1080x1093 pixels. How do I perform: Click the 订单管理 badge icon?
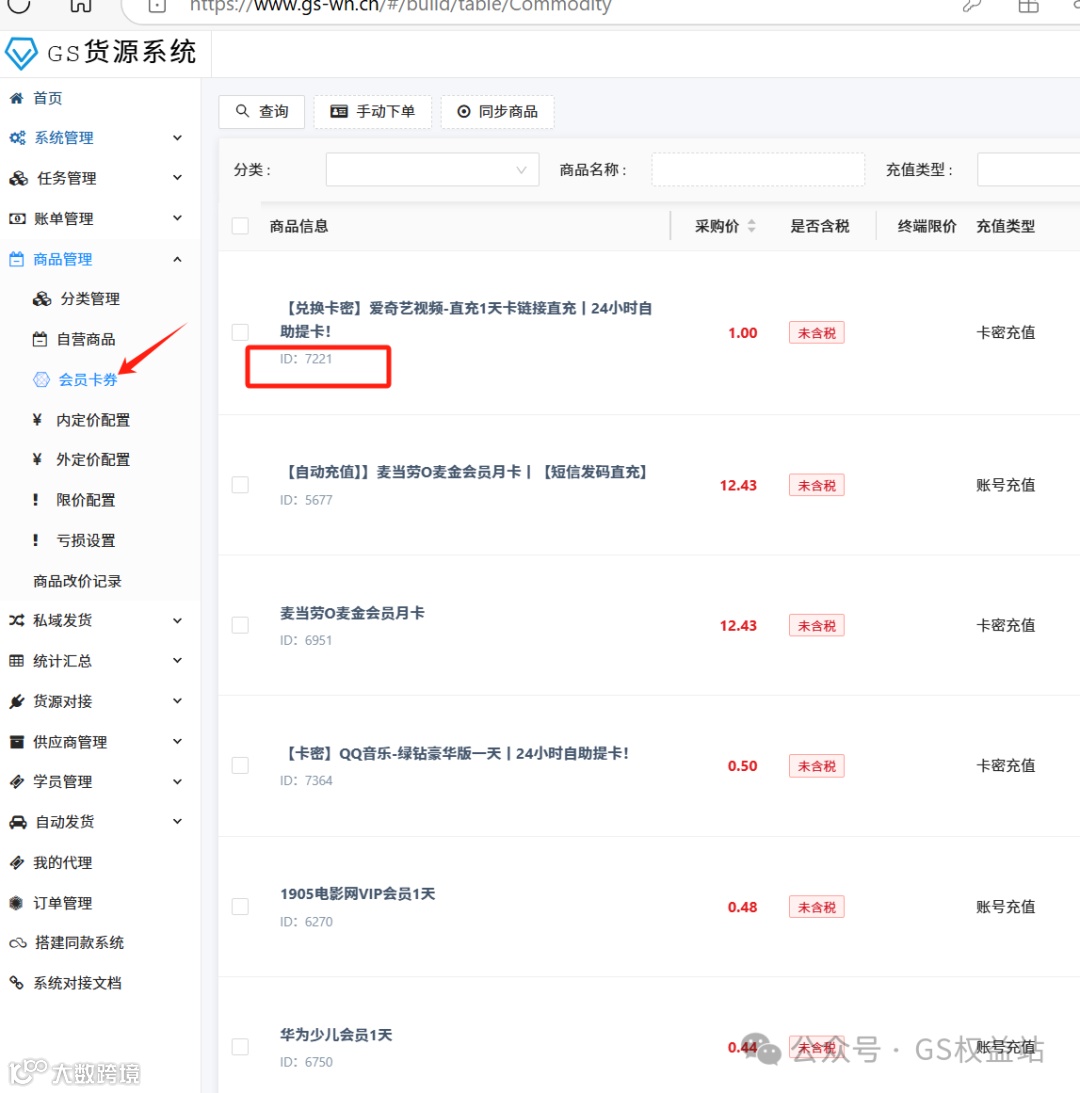17,903
